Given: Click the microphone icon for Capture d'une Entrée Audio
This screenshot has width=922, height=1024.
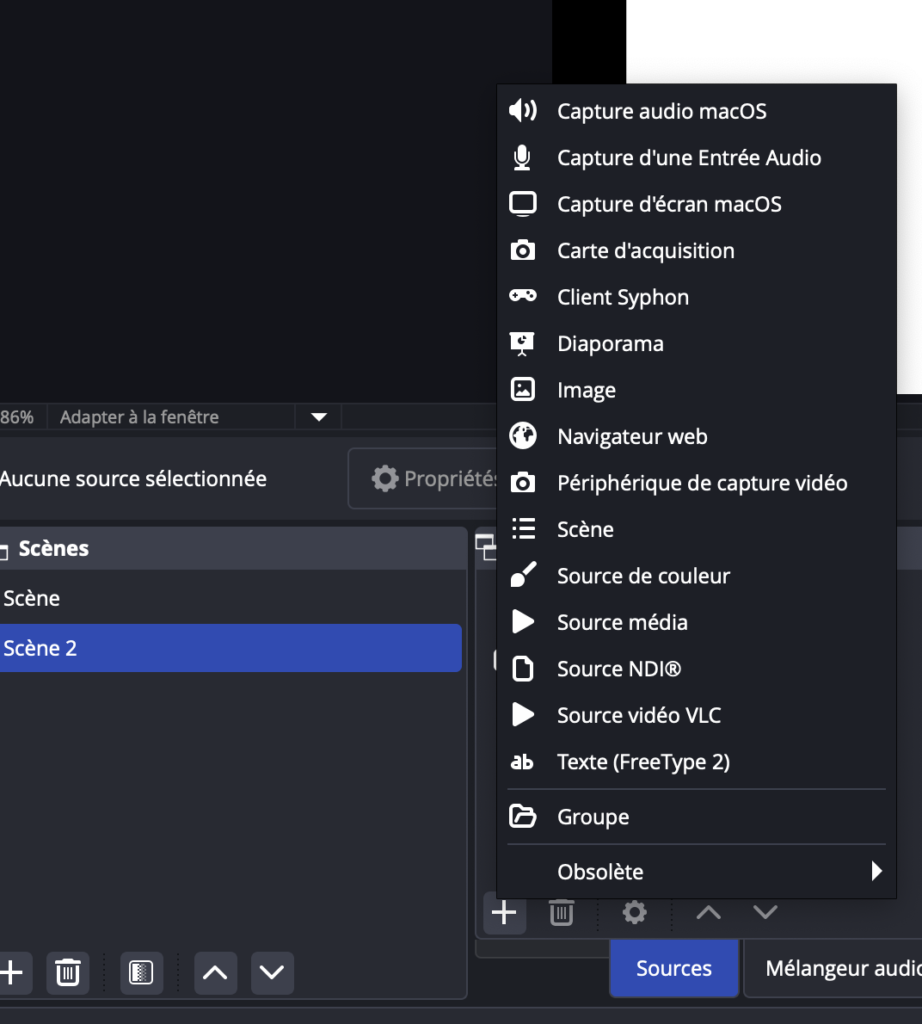Looking at the screenshot, I should click(522, 157).
